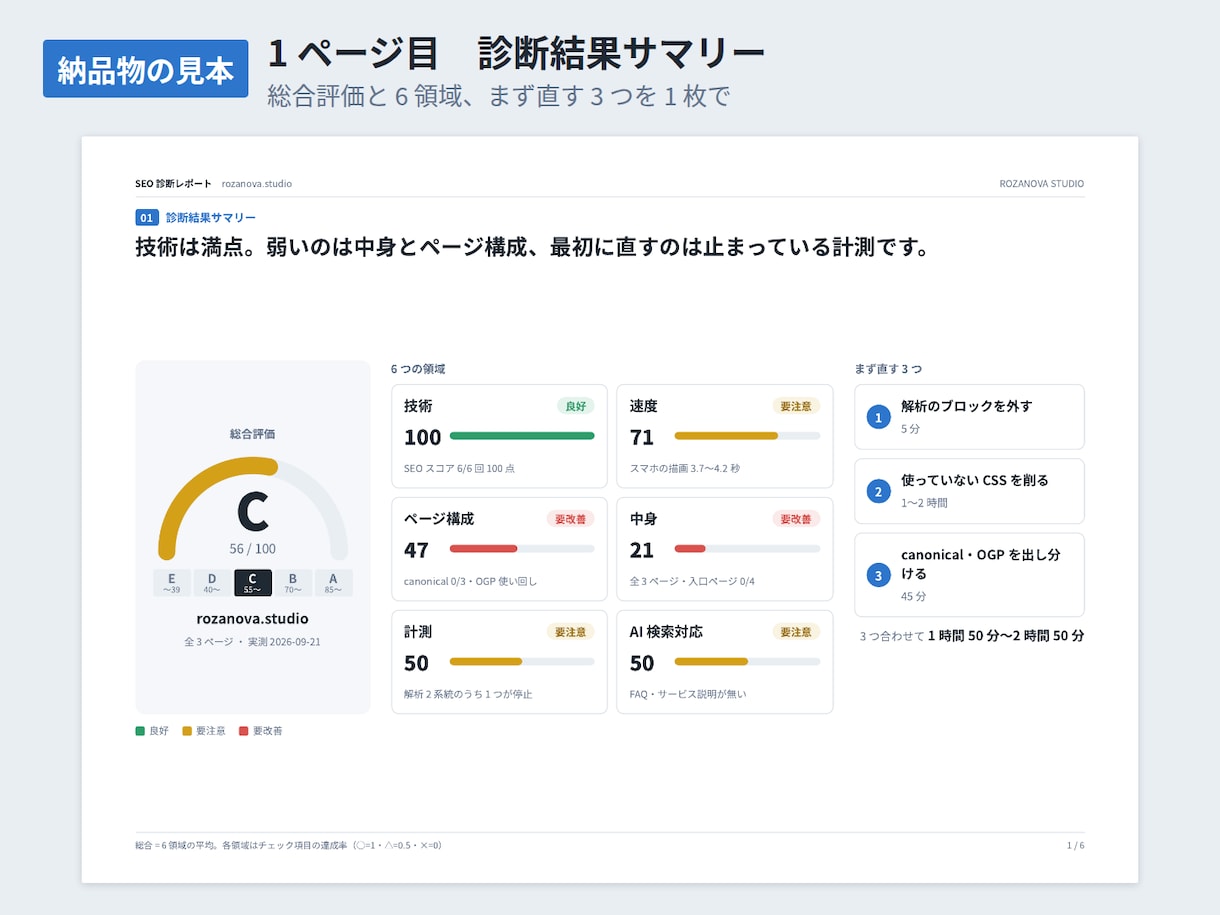Open the canonical・OGP を出し分ける task card

(x=969, y=575)
